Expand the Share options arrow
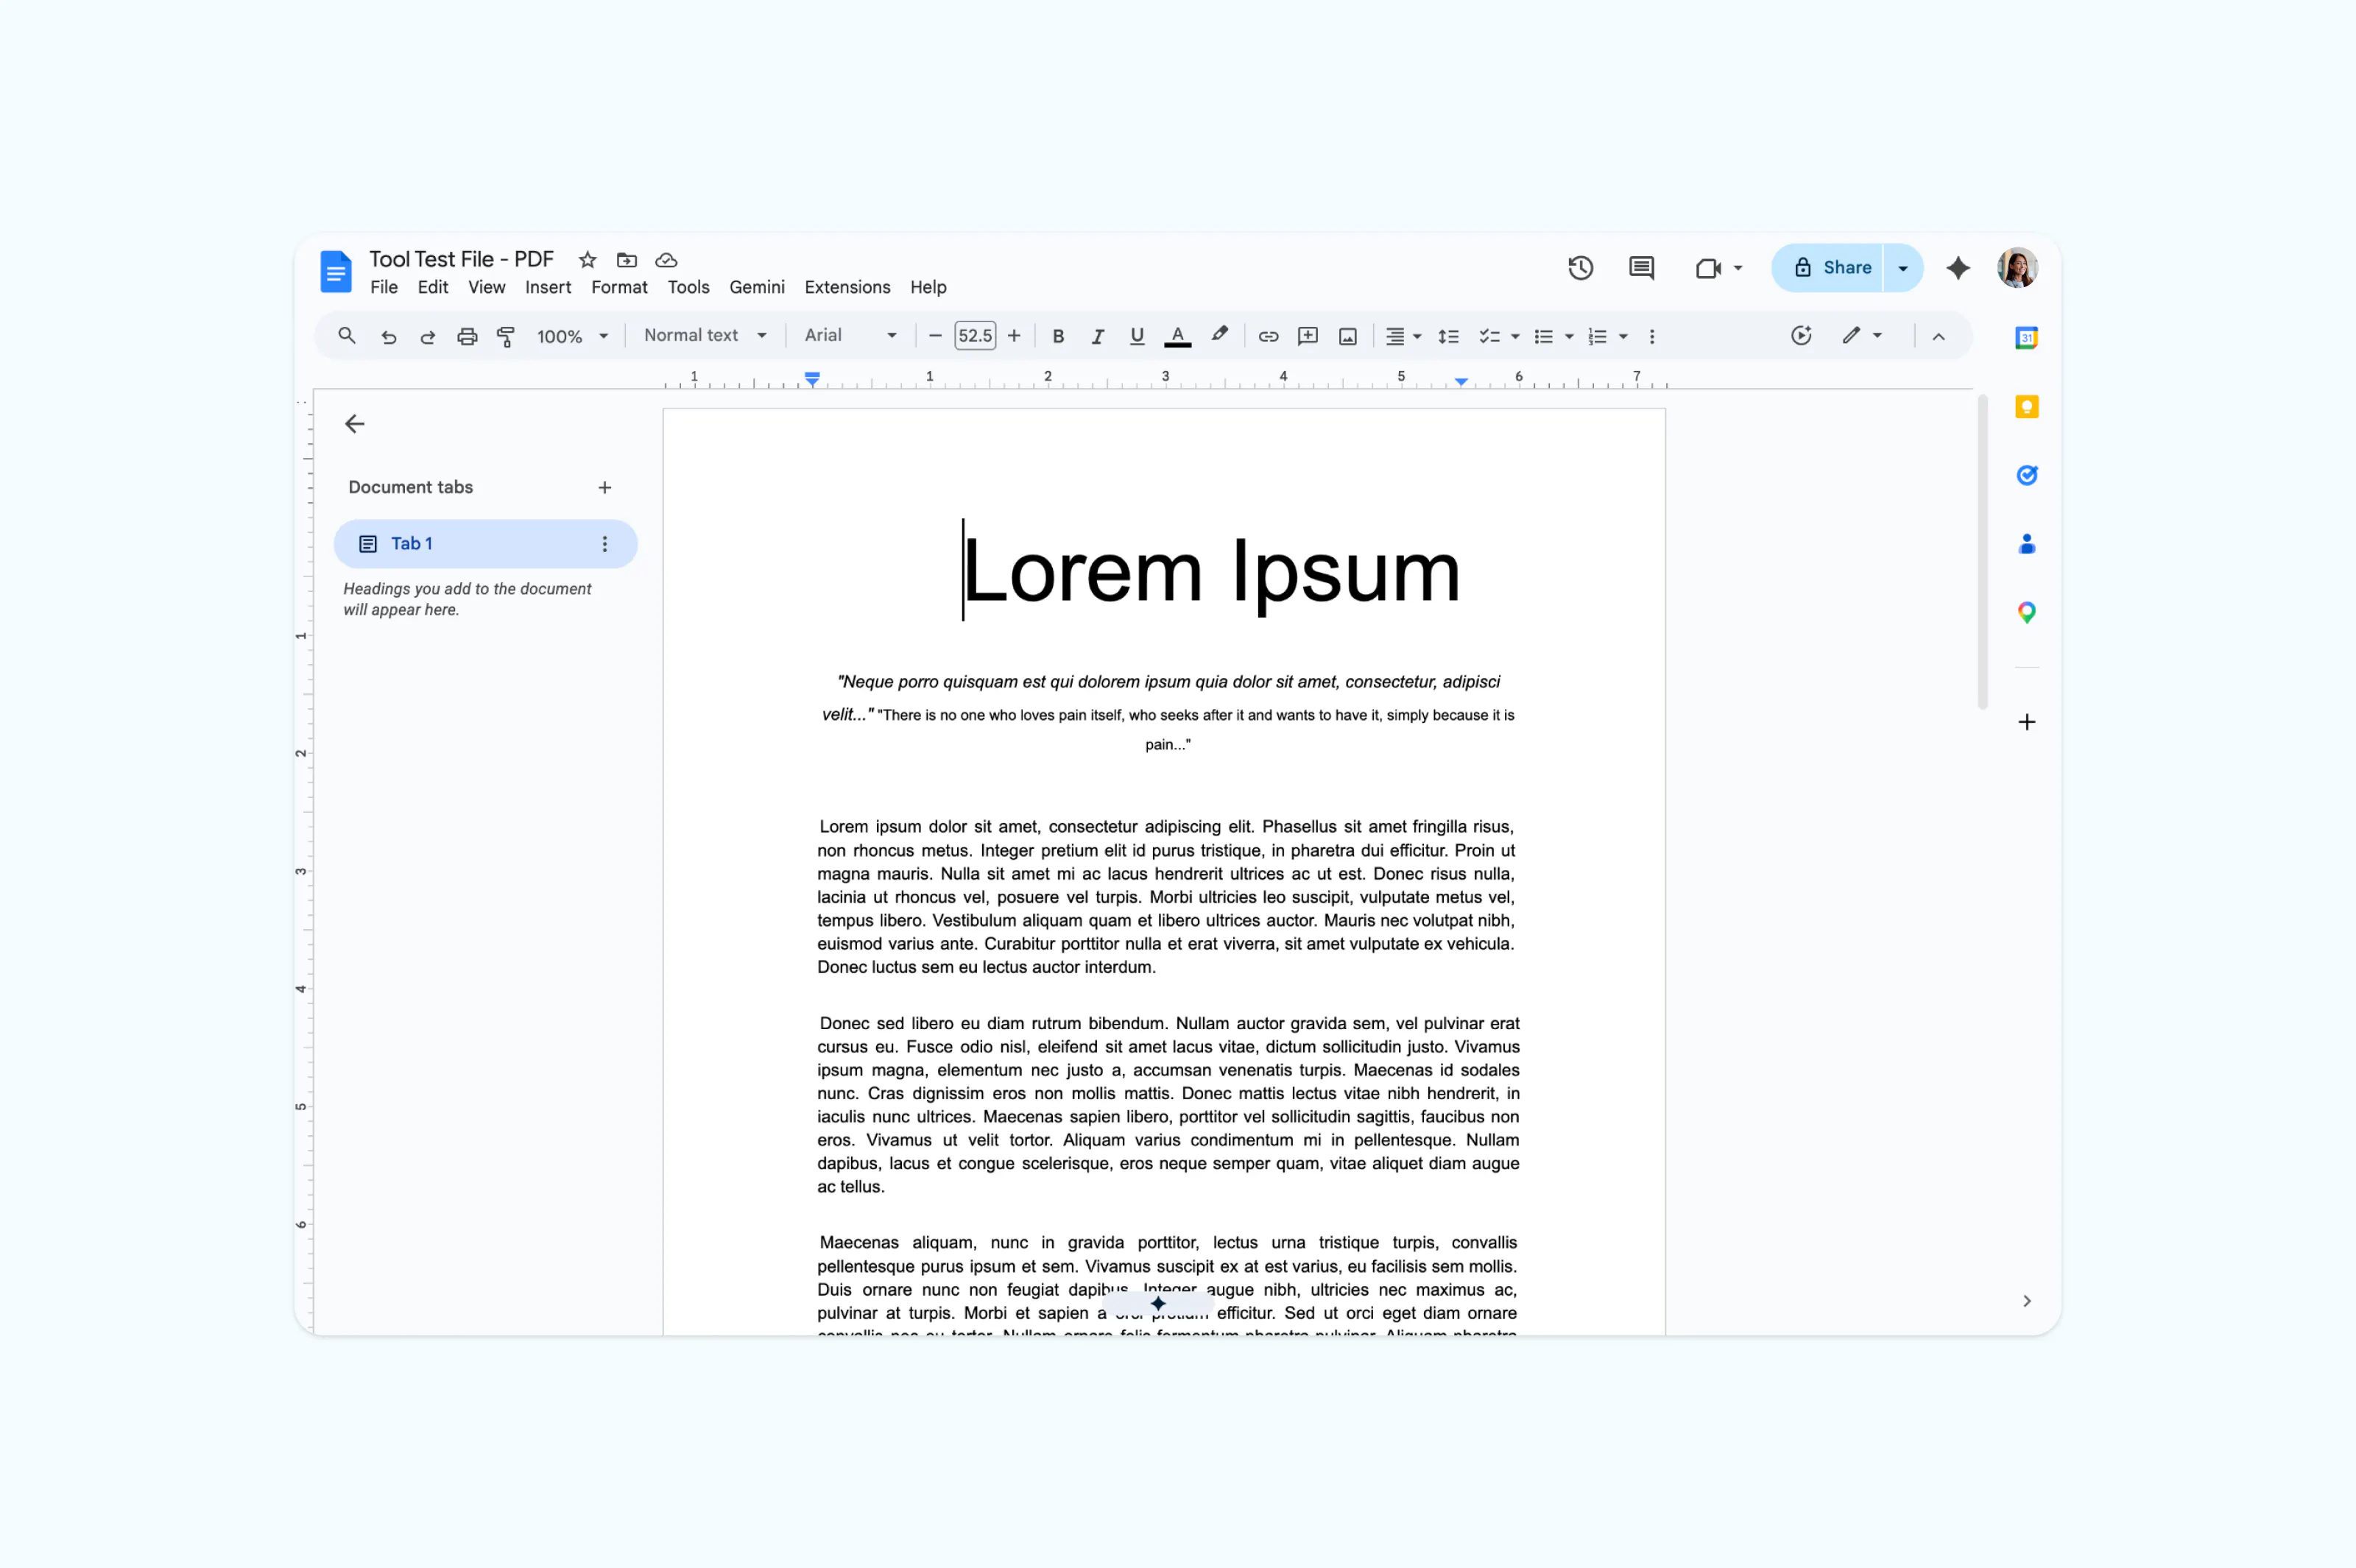The height and width of the screenshot is (1568, 2356). 1903,268
